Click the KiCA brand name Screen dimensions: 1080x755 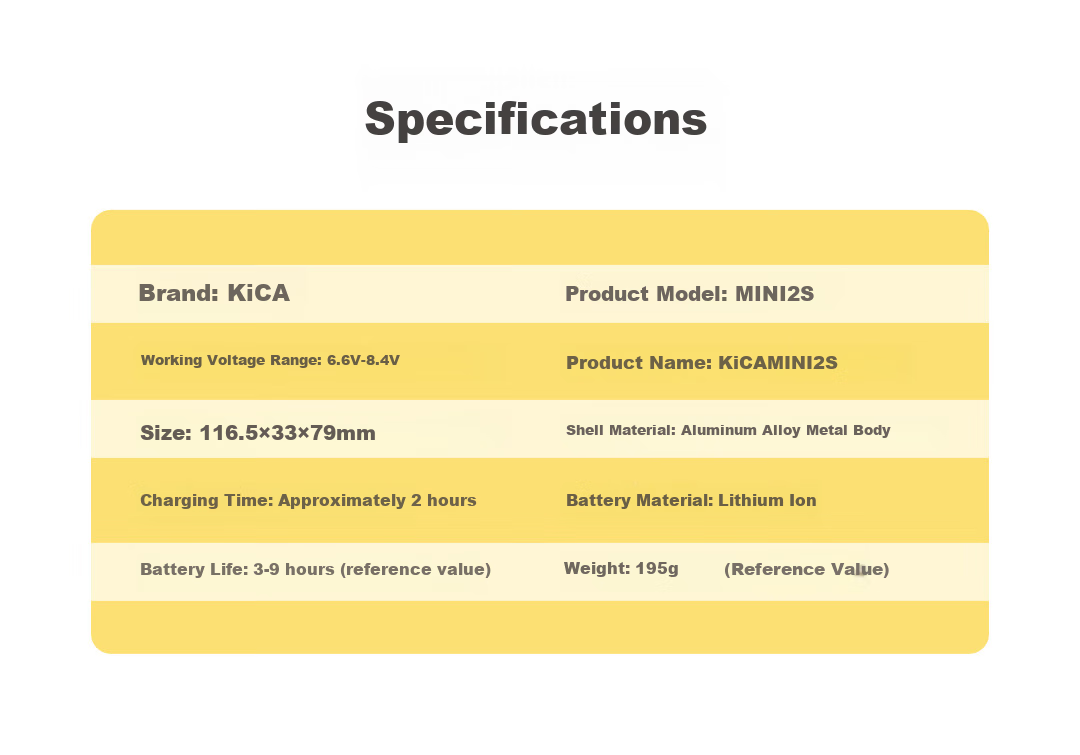(x=259, y=293)
